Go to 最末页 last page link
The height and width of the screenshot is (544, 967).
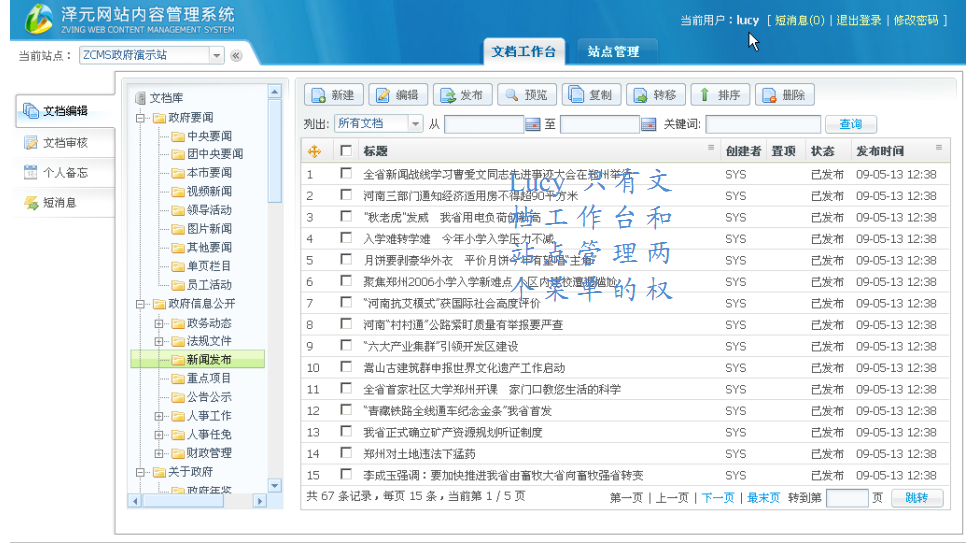pos(763,498)
